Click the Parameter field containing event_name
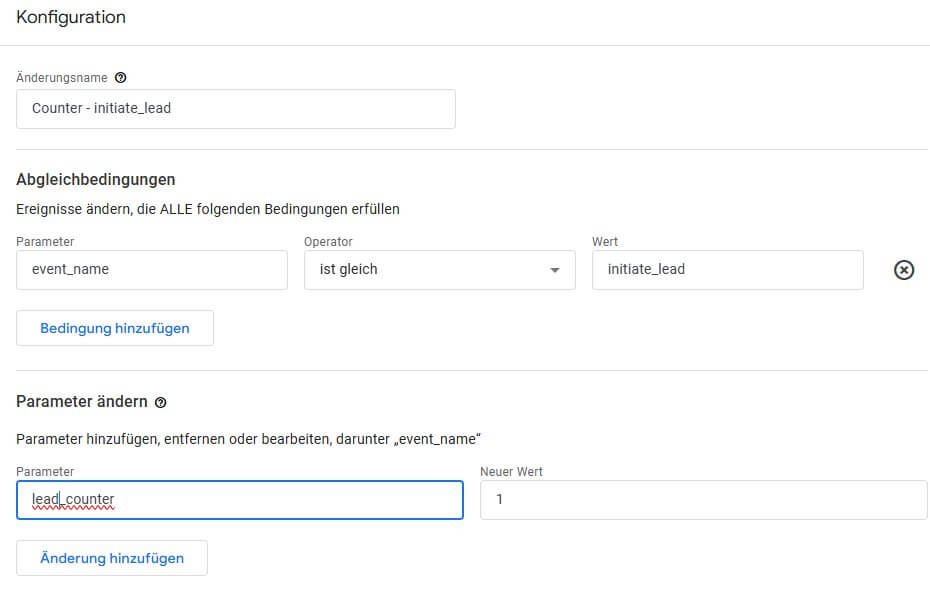The image size is (930, 591). [x=152, y=270]
